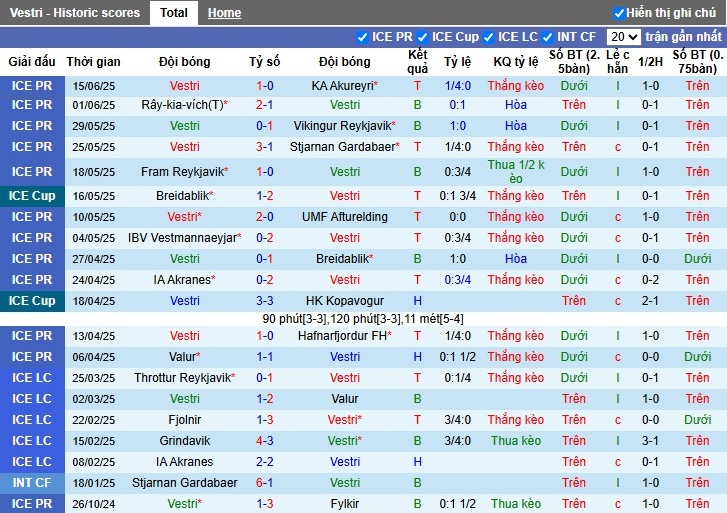Click ICE Cup label on 18/04/25 row
727x513 pixels.
click(x=32, y=301)
